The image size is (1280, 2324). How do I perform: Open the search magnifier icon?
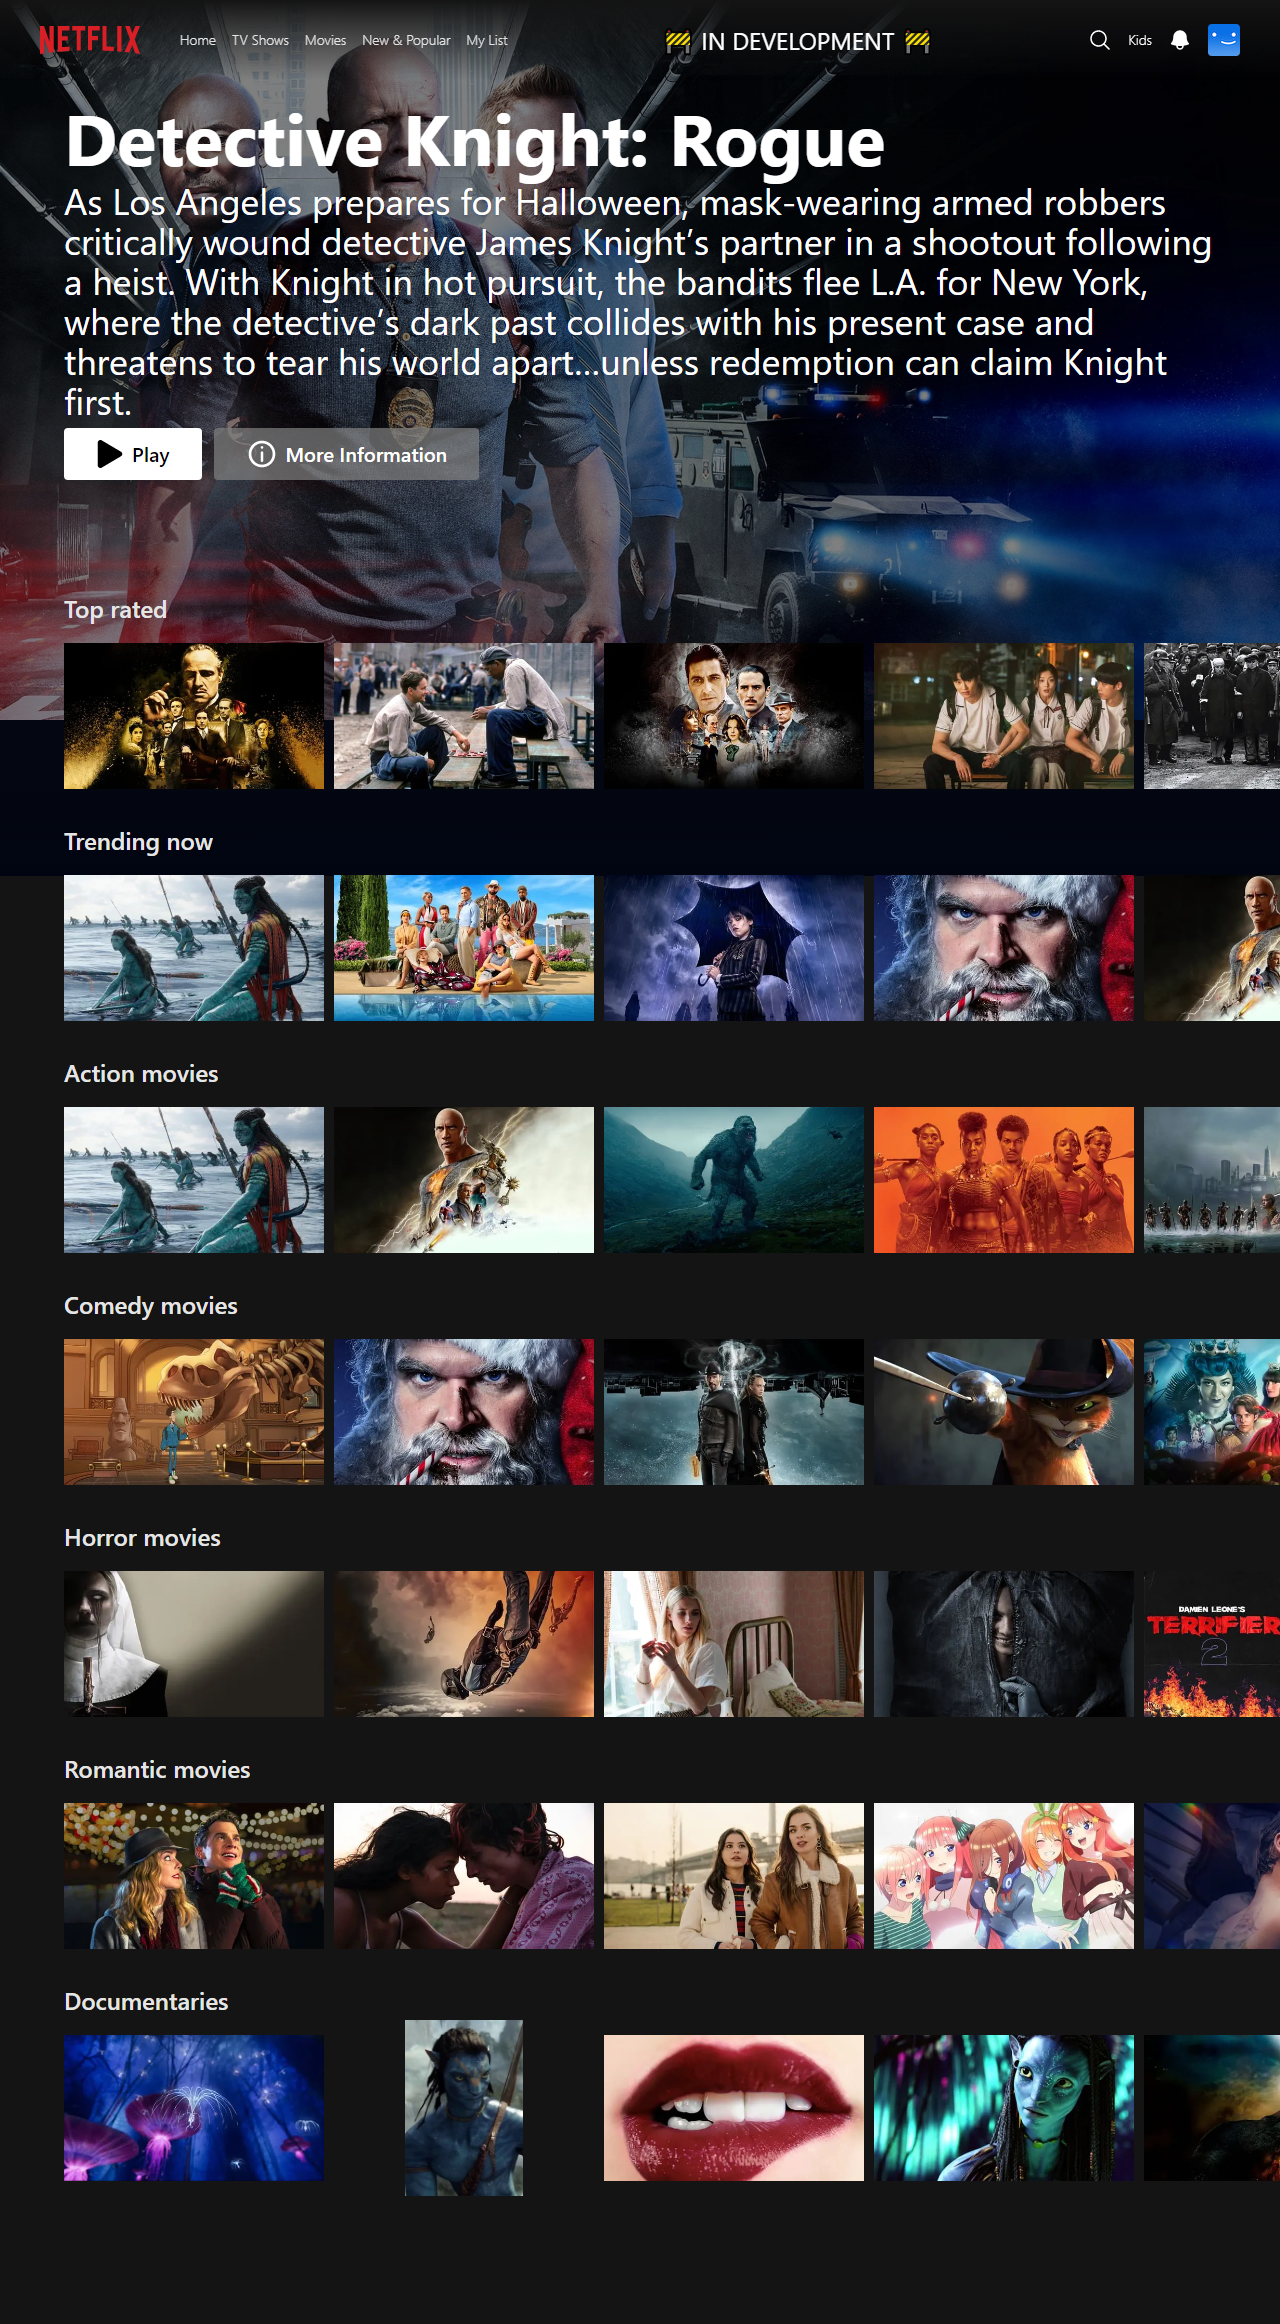(x=1100, y=40)
